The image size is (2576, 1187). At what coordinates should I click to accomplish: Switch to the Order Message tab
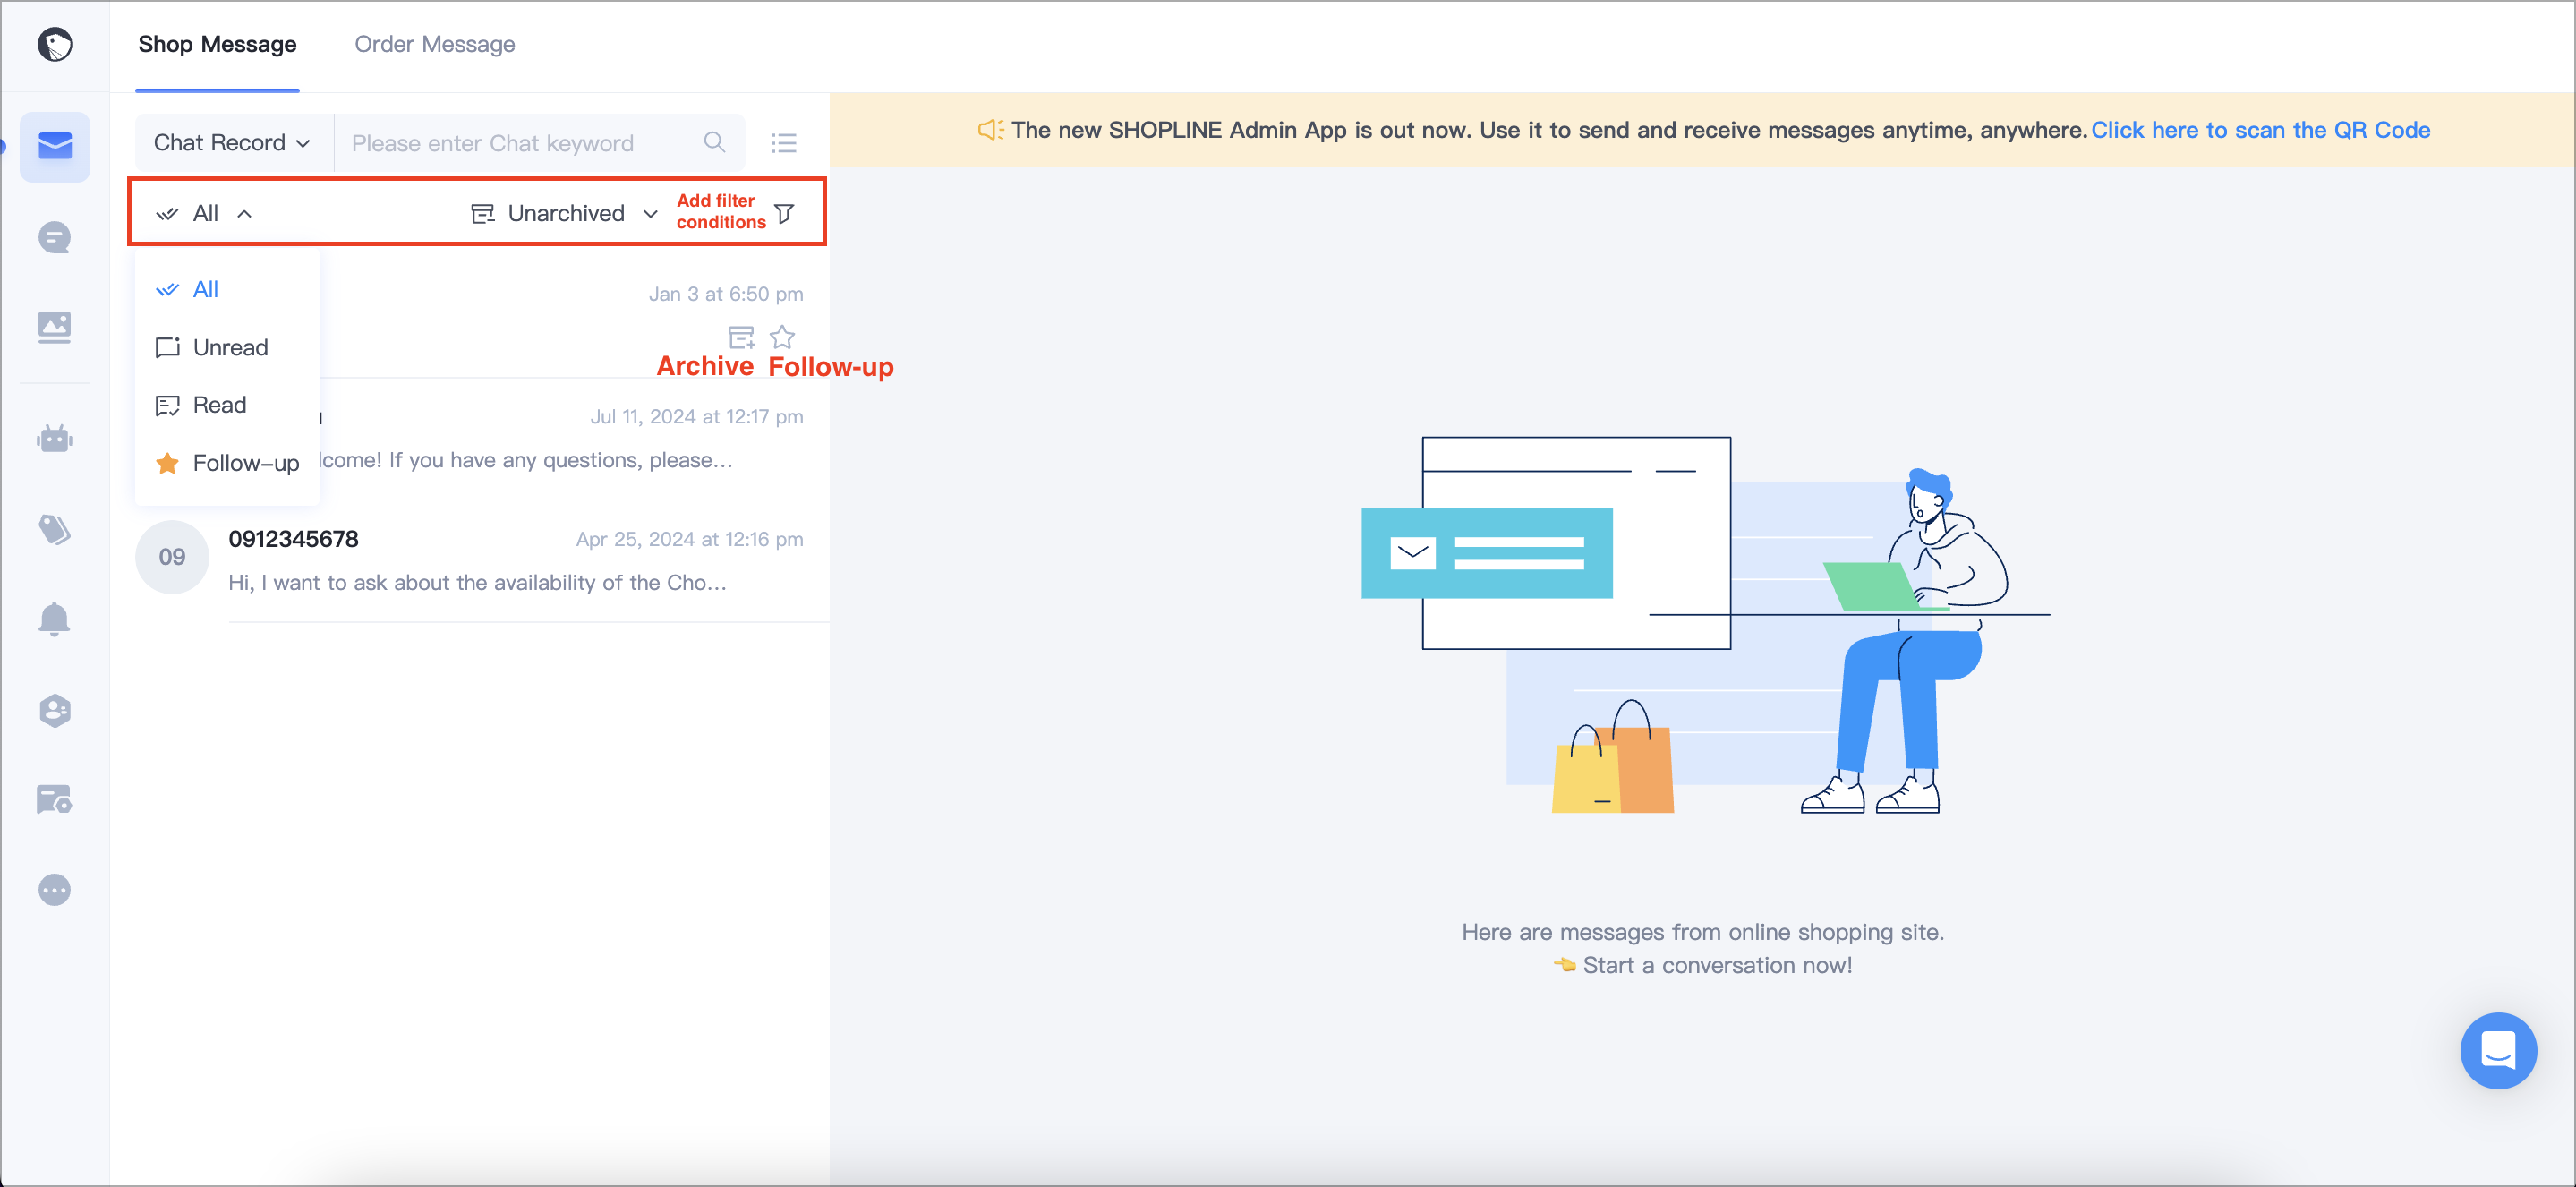pyautogui.click(x=435, y=44)
